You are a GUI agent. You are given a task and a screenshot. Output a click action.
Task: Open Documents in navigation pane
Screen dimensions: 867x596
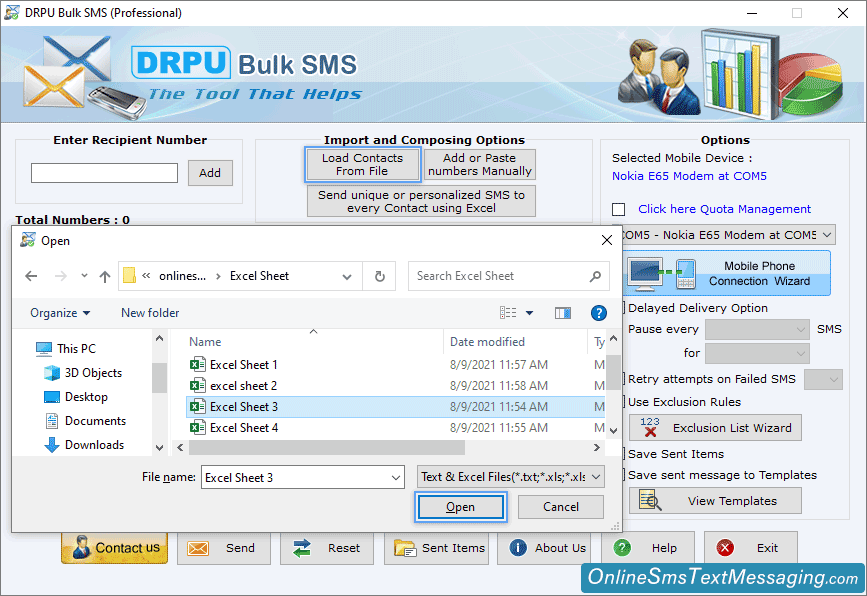tap(86, 421)
